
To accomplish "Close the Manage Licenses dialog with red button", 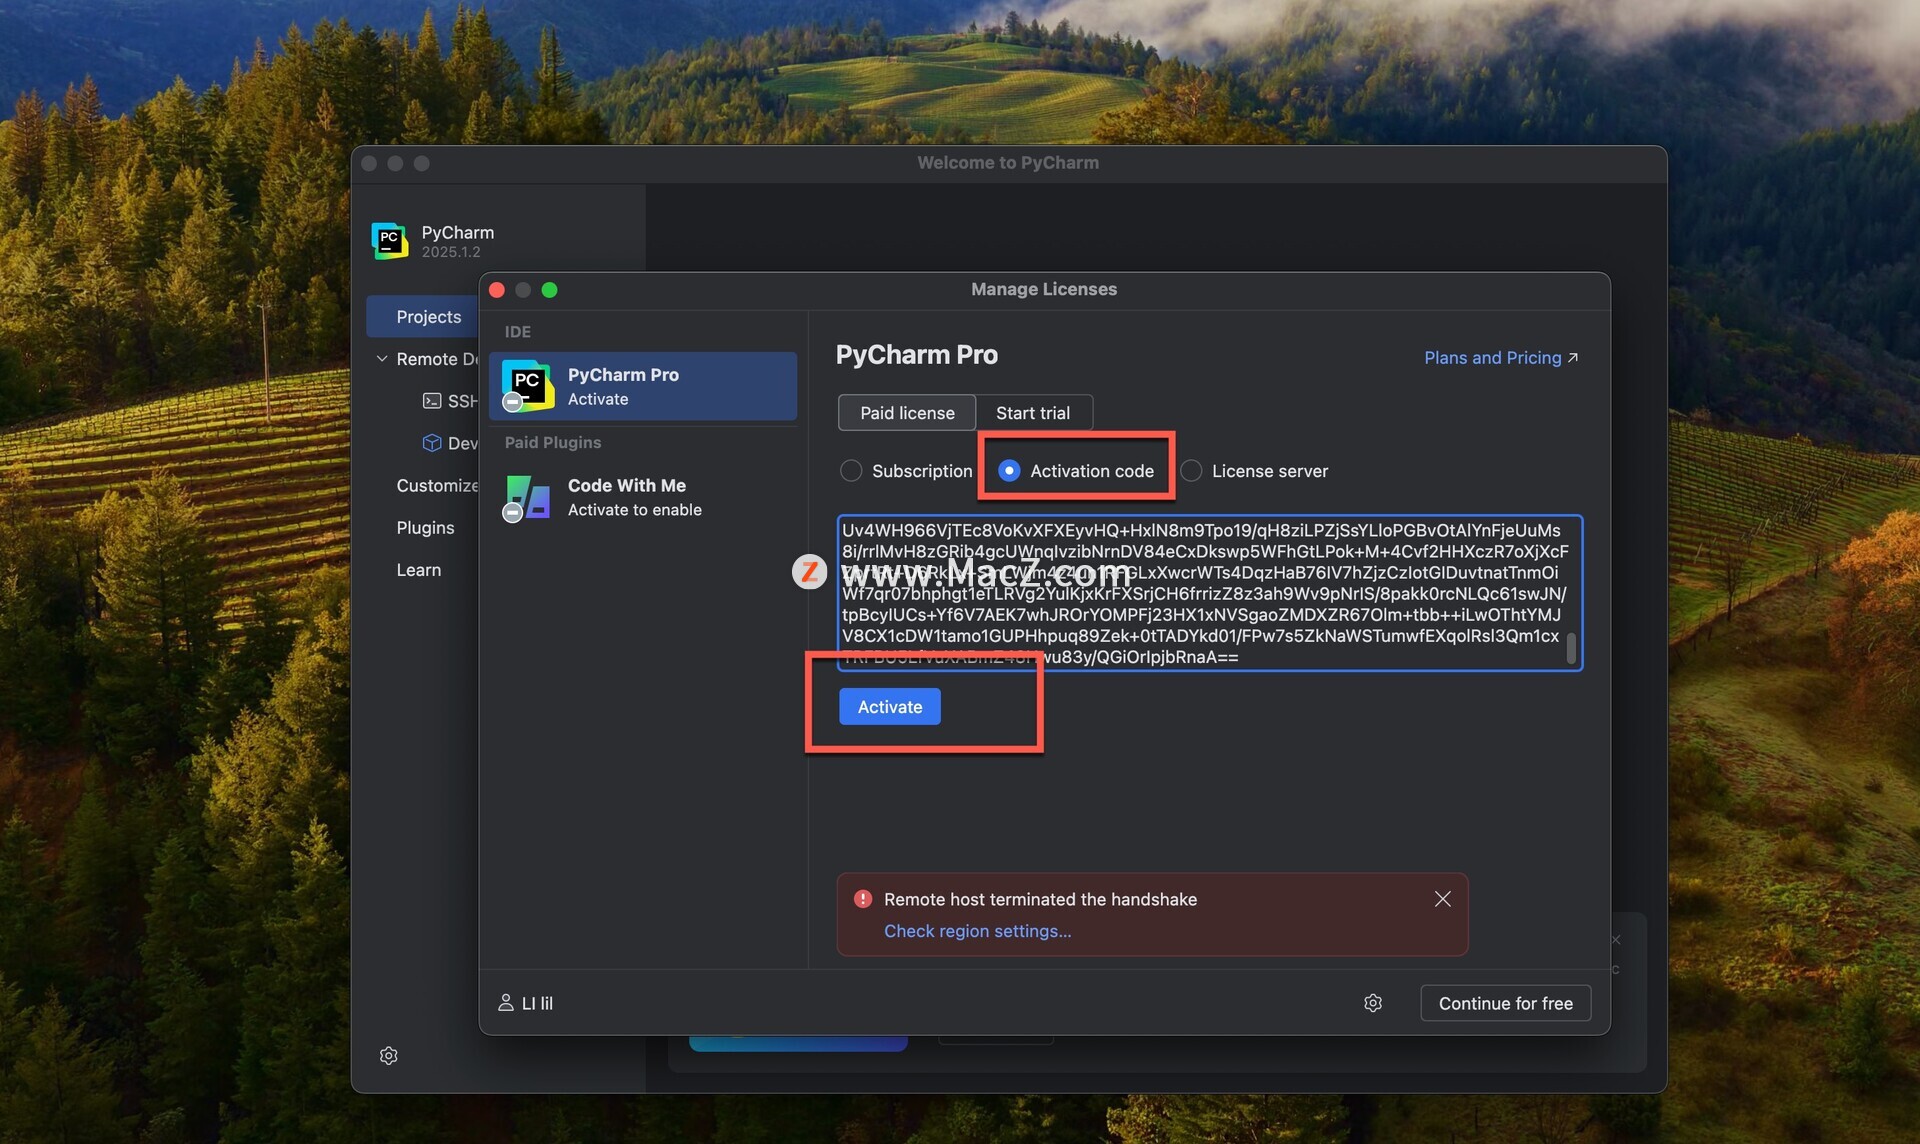I will pos(497,290).
